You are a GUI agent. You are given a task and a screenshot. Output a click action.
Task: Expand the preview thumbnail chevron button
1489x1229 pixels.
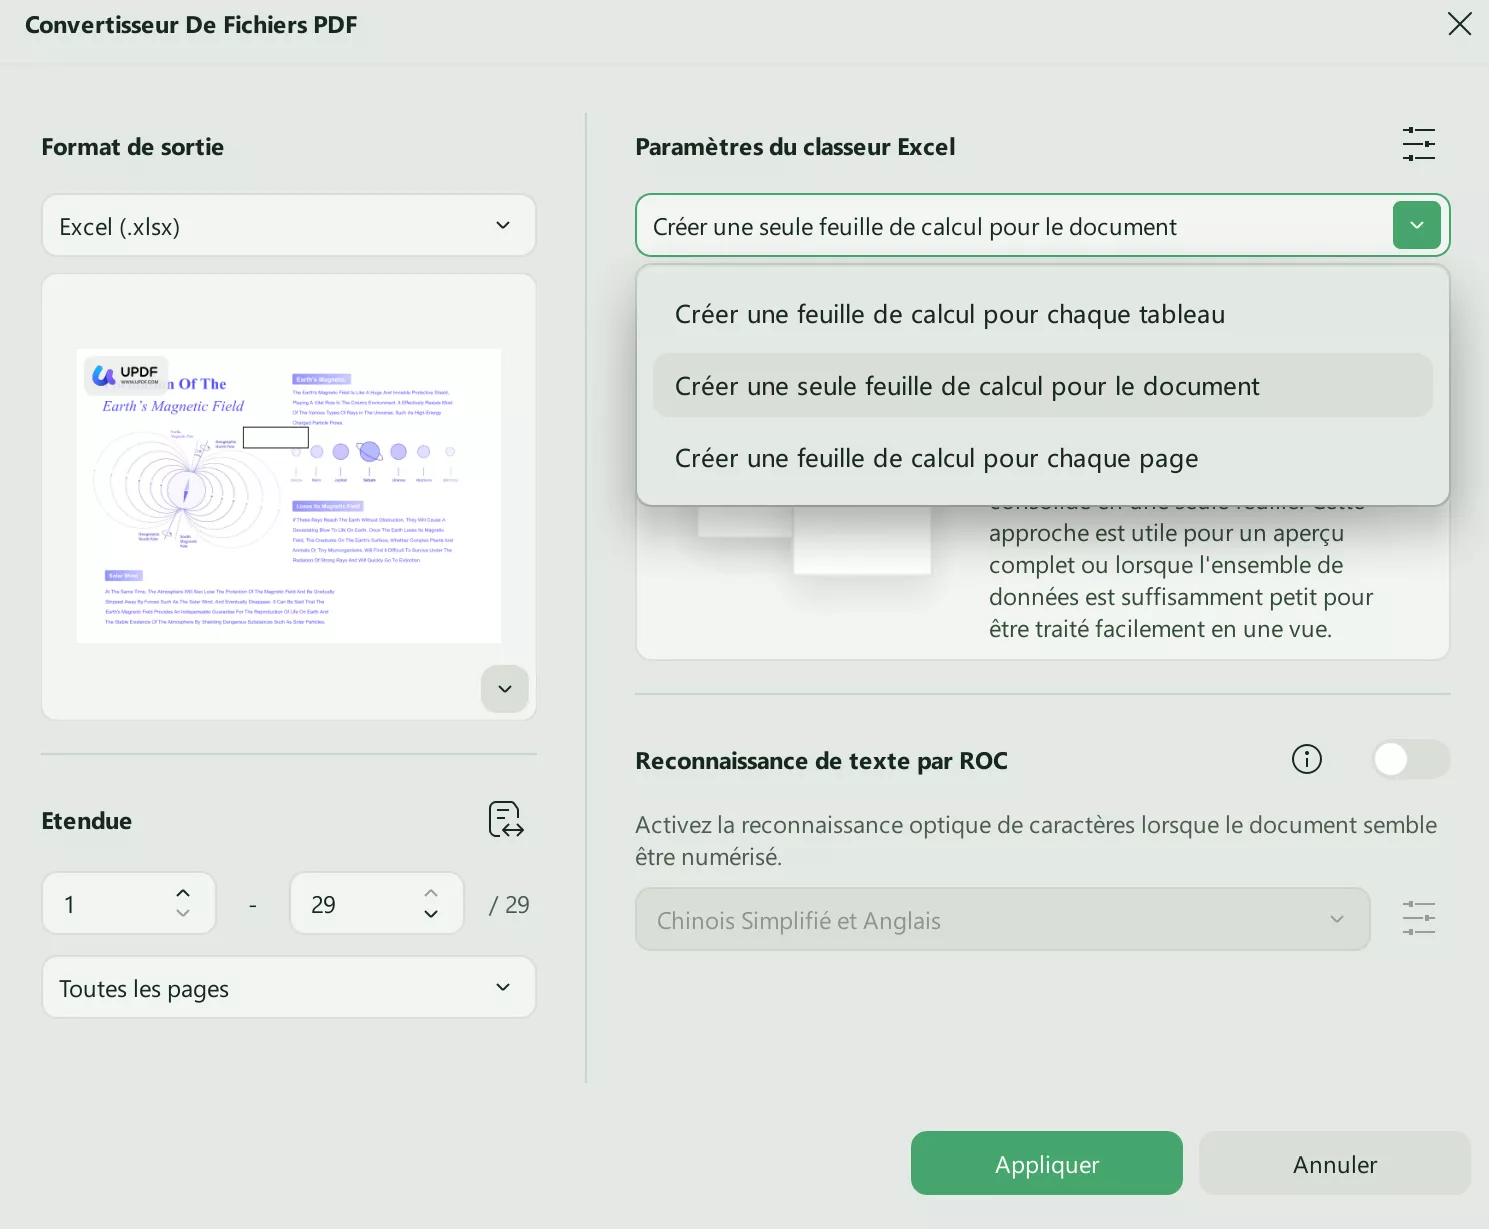(505, 689)
